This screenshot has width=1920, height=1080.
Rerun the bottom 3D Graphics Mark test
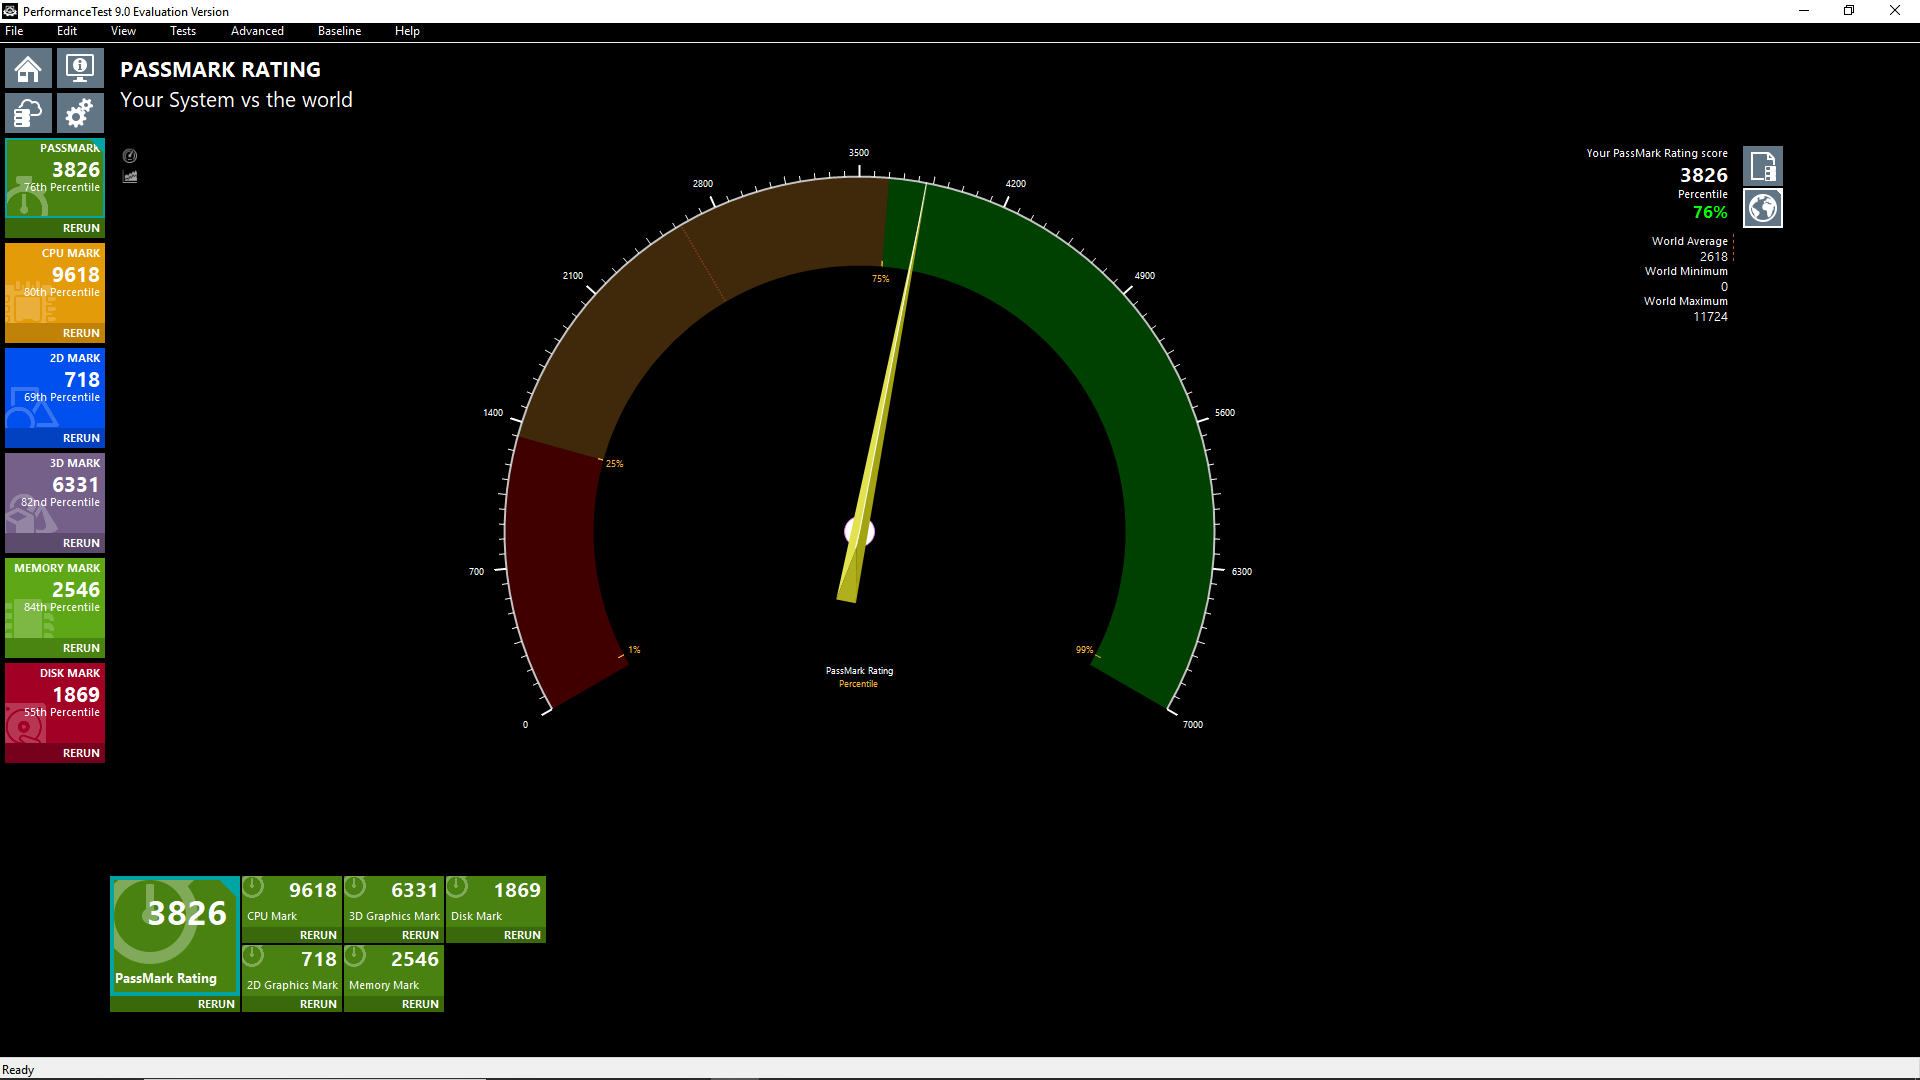coord(420,935)
